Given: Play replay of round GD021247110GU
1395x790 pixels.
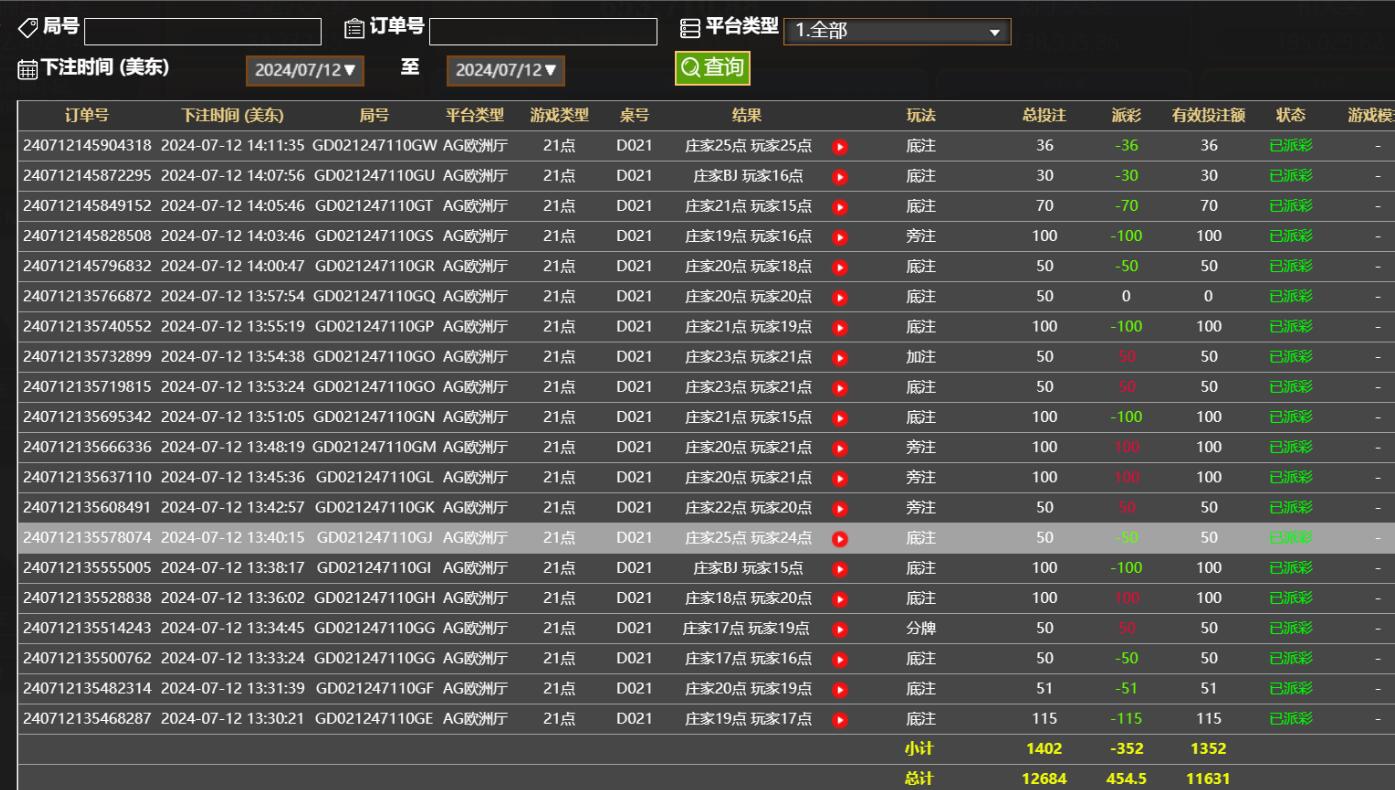Looking at the screenshot, I should click(x=840, y=176).
